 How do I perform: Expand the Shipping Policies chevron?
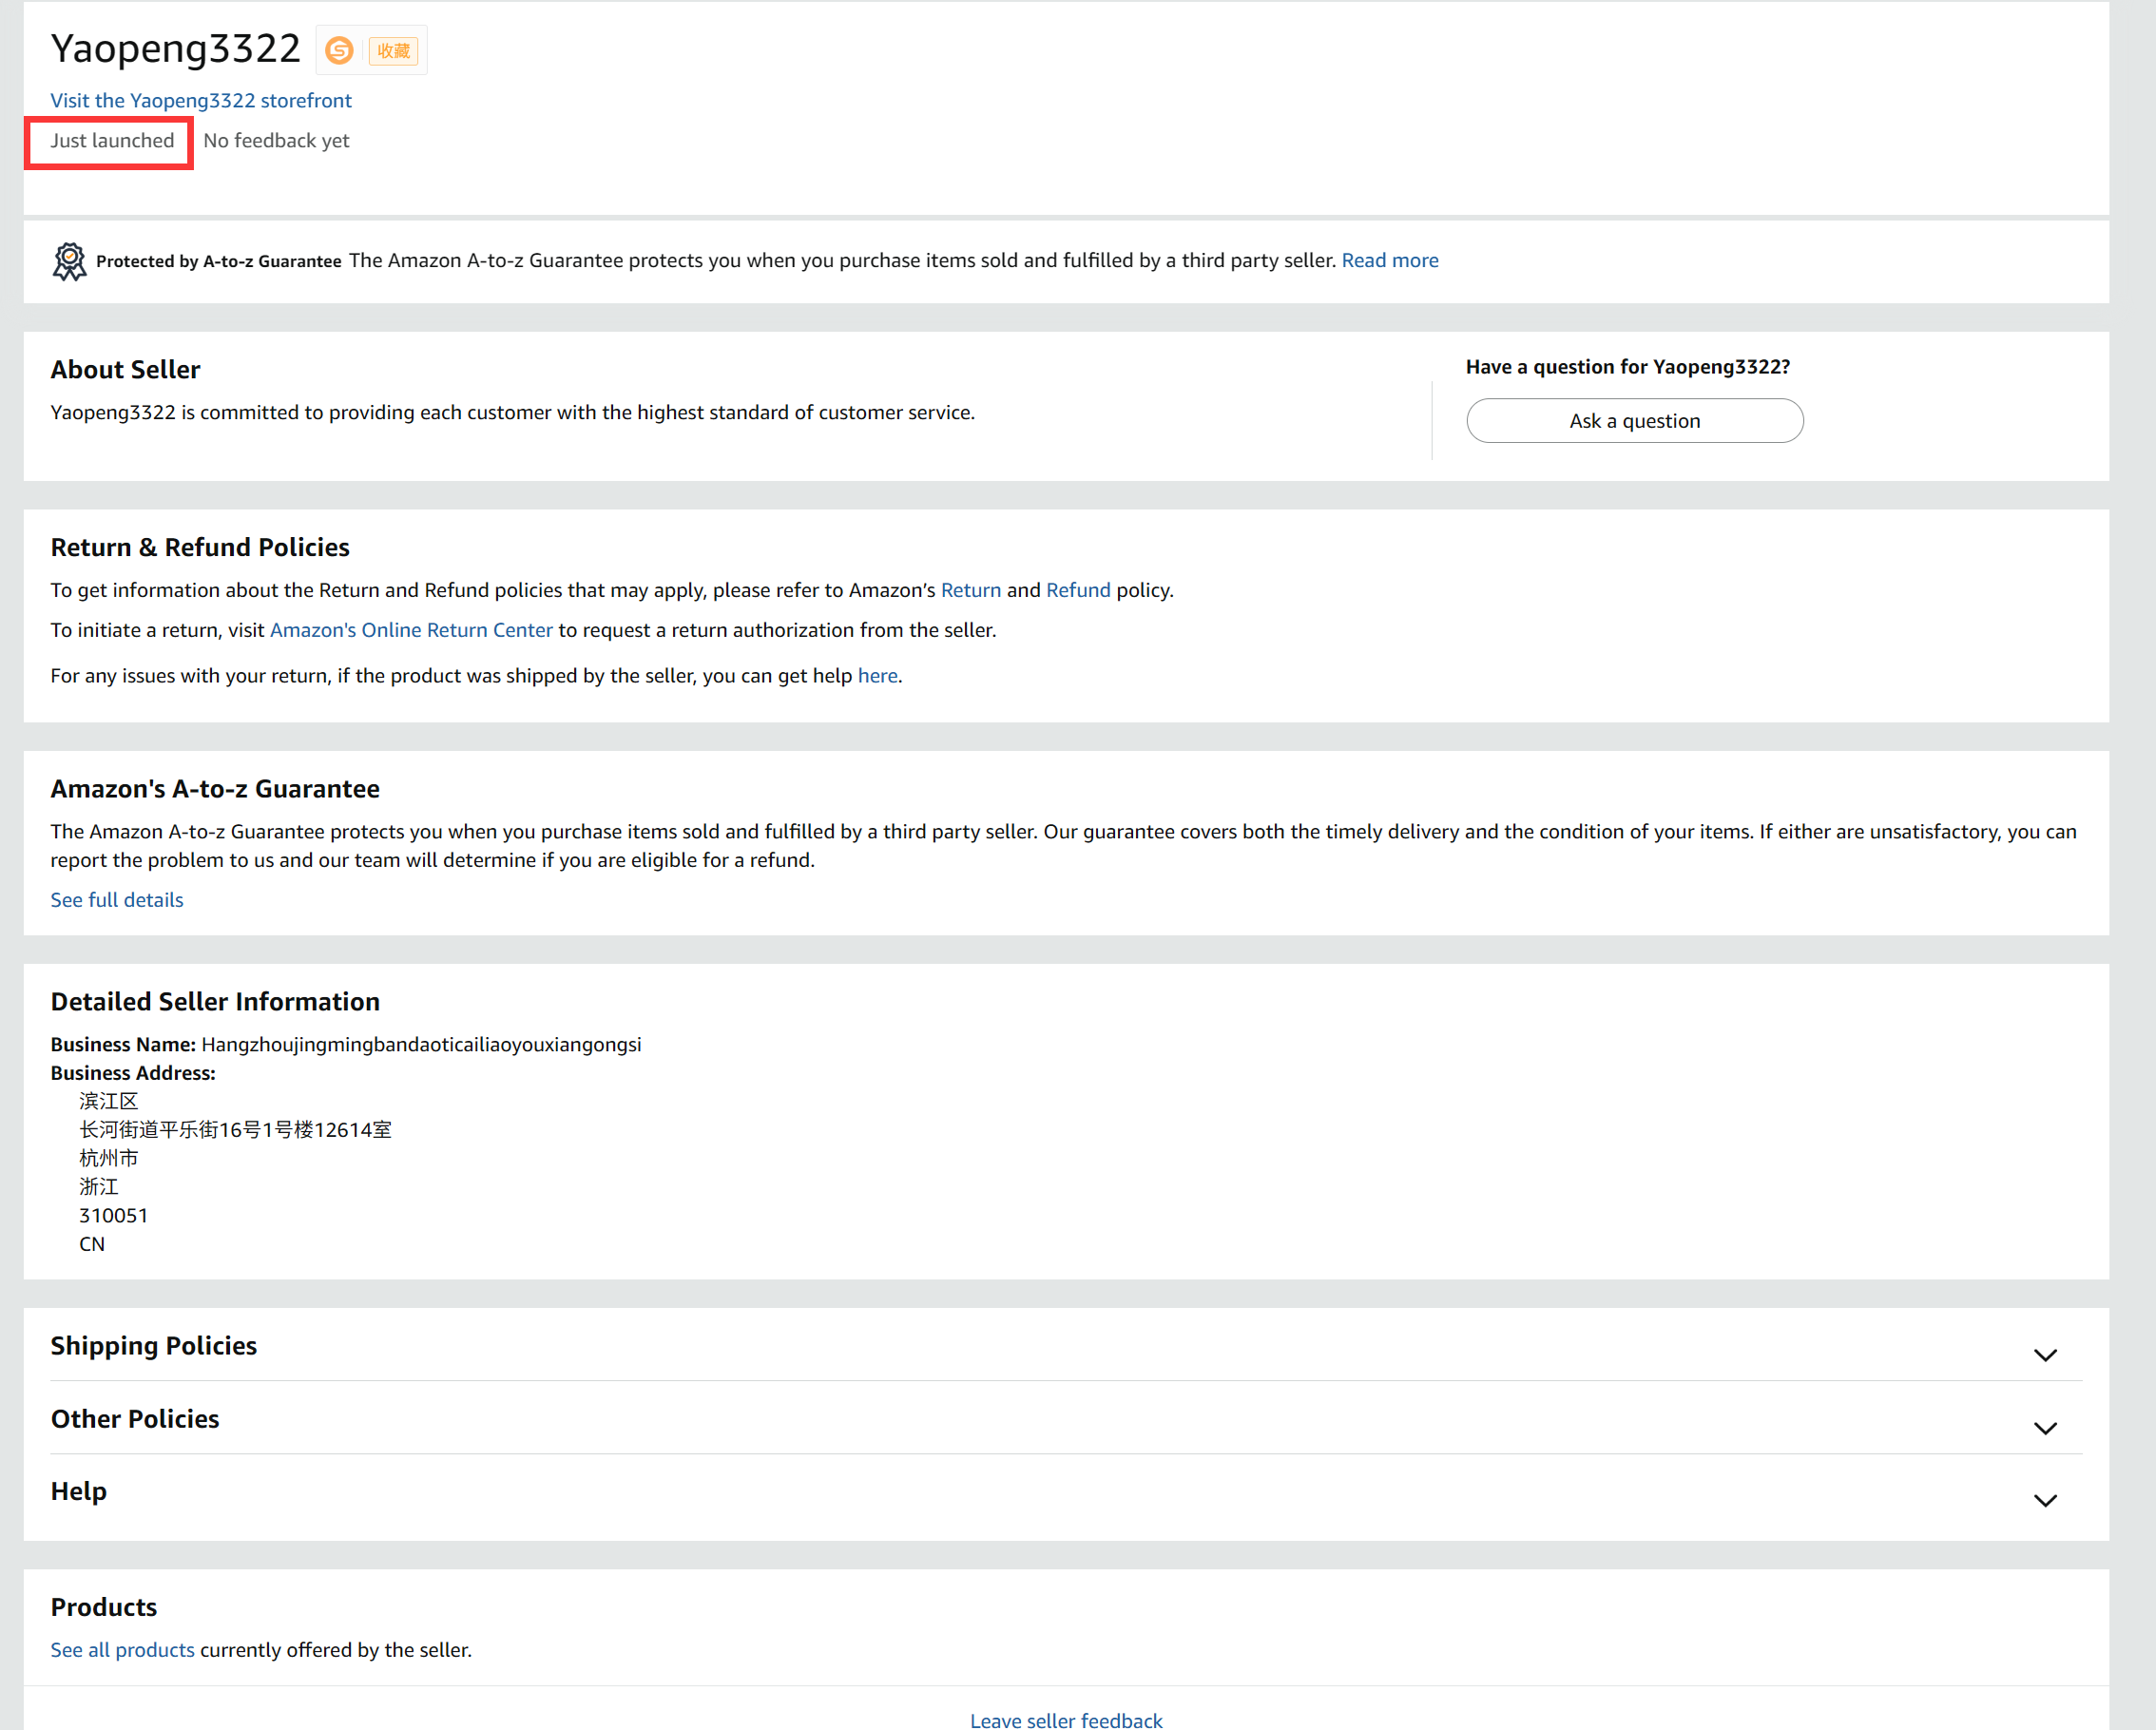click(x=2045, y=1355)
